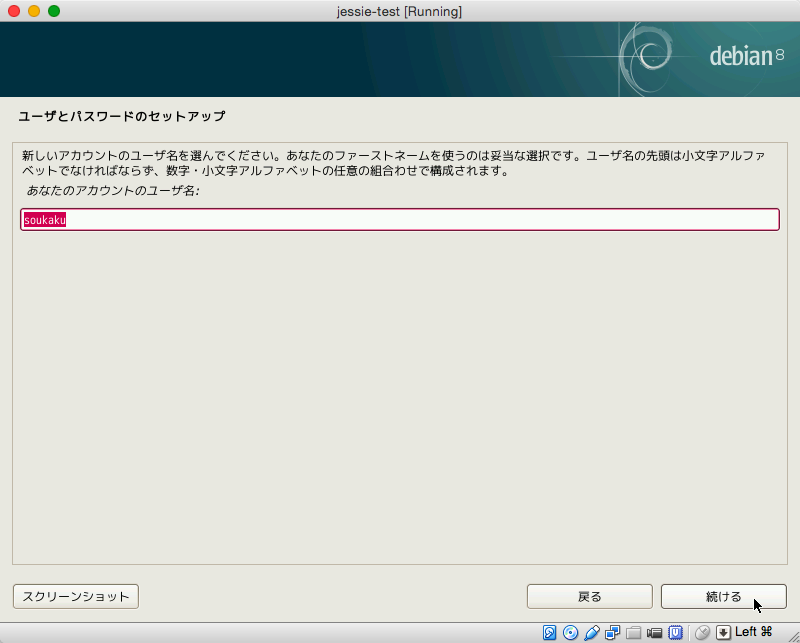
Task: Click the debian 8 logo banner
Action: click(400, 59)
